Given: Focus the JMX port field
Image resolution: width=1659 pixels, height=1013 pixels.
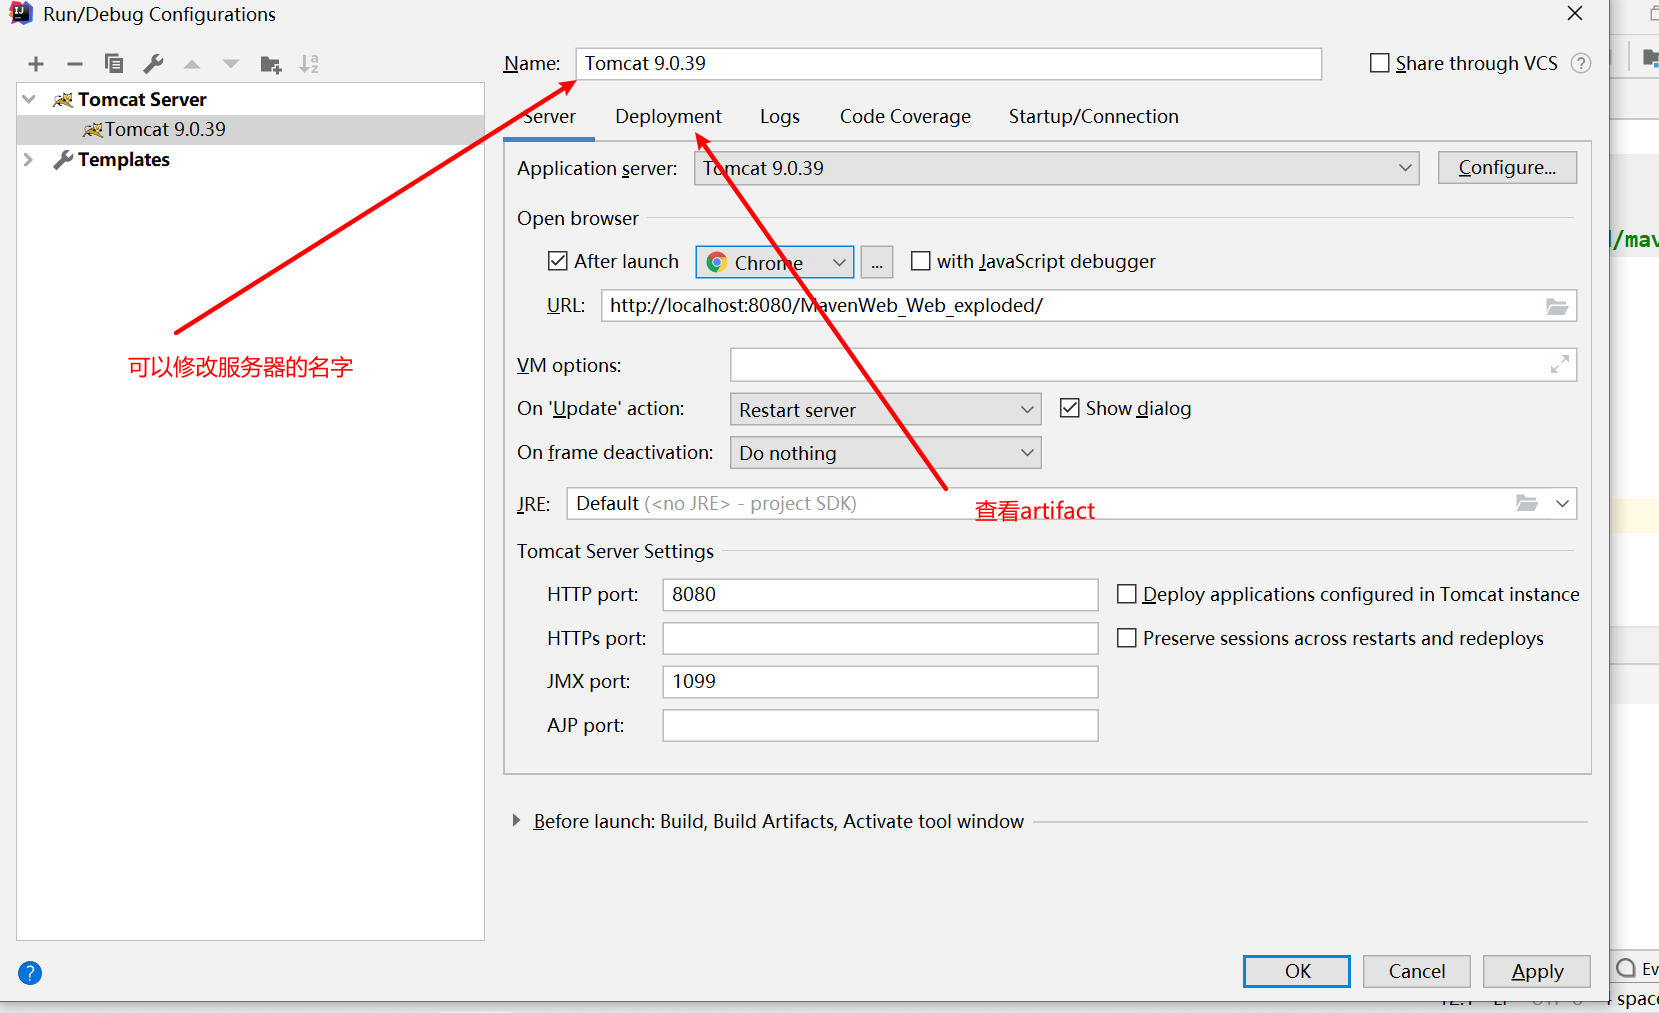Looking at the screenshot, I should 880,682.
